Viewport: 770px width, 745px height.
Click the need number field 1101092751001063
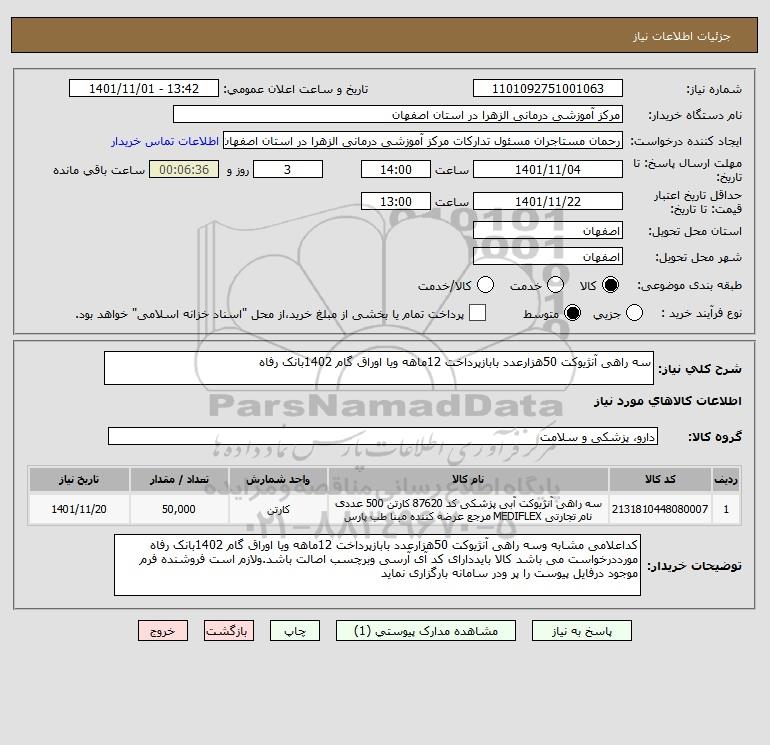coord(548,88)
